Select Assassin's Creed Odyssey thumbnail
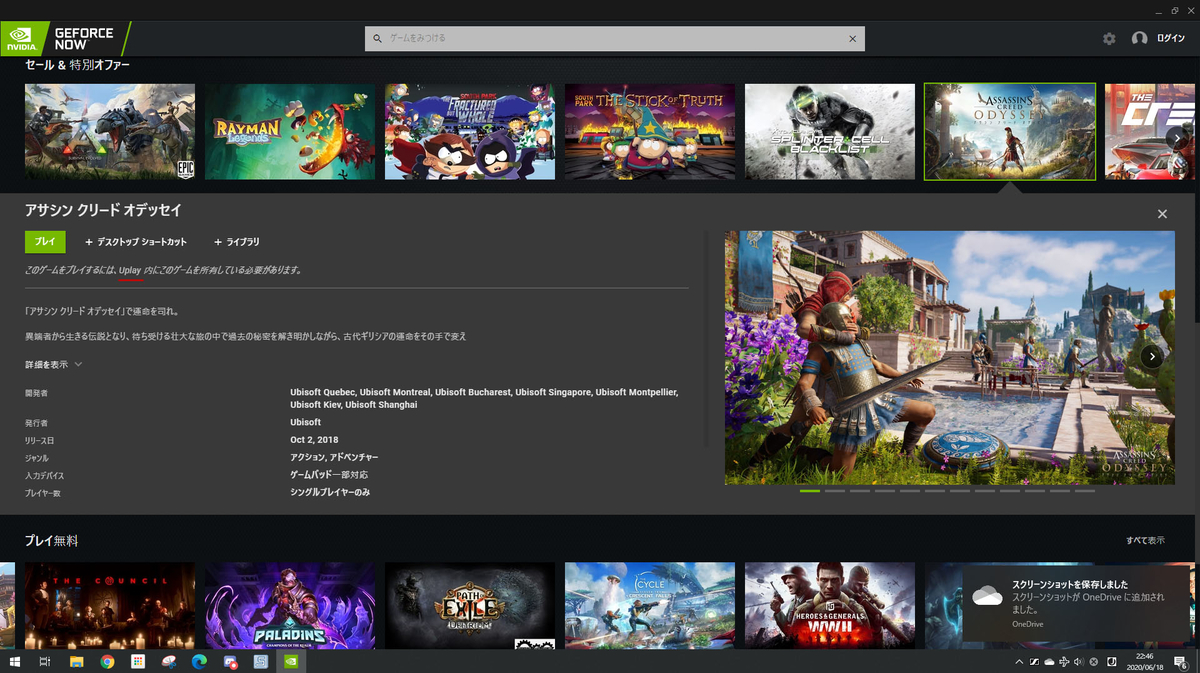 (x=1010, y=131)
